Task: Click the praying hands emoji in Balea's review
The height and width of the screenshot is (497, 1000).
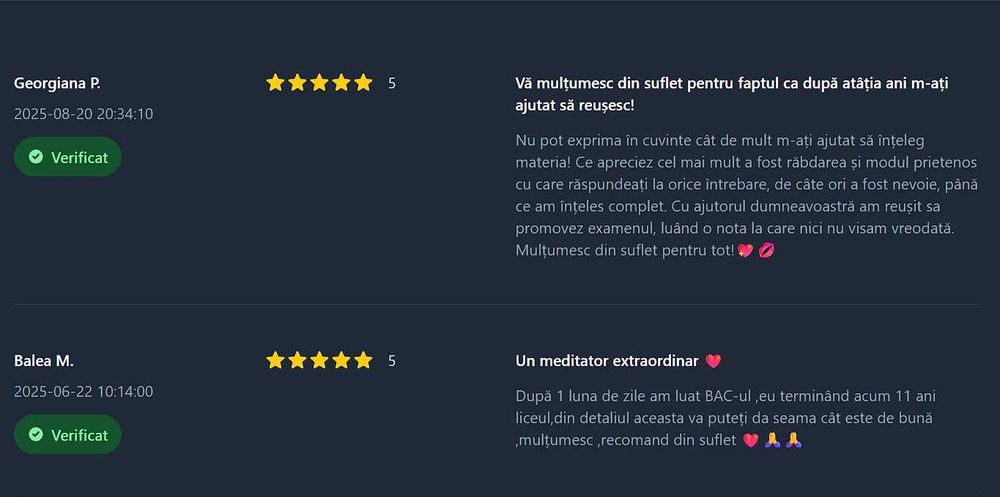Action: (x=773, y=440)
